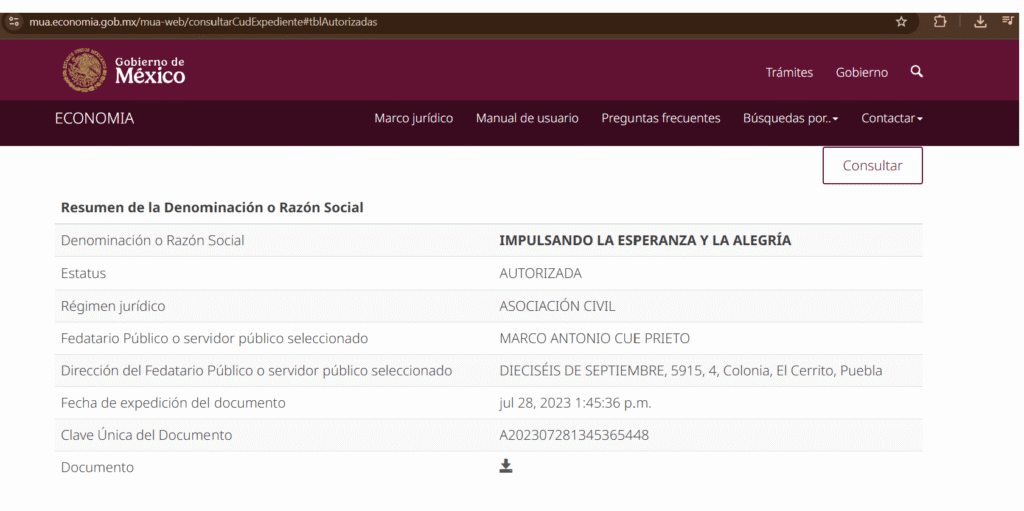Click the media control icon in browser toolbar
Image resolution: width=1024 pixels, height=511 pixels.
pos(1008,21)
